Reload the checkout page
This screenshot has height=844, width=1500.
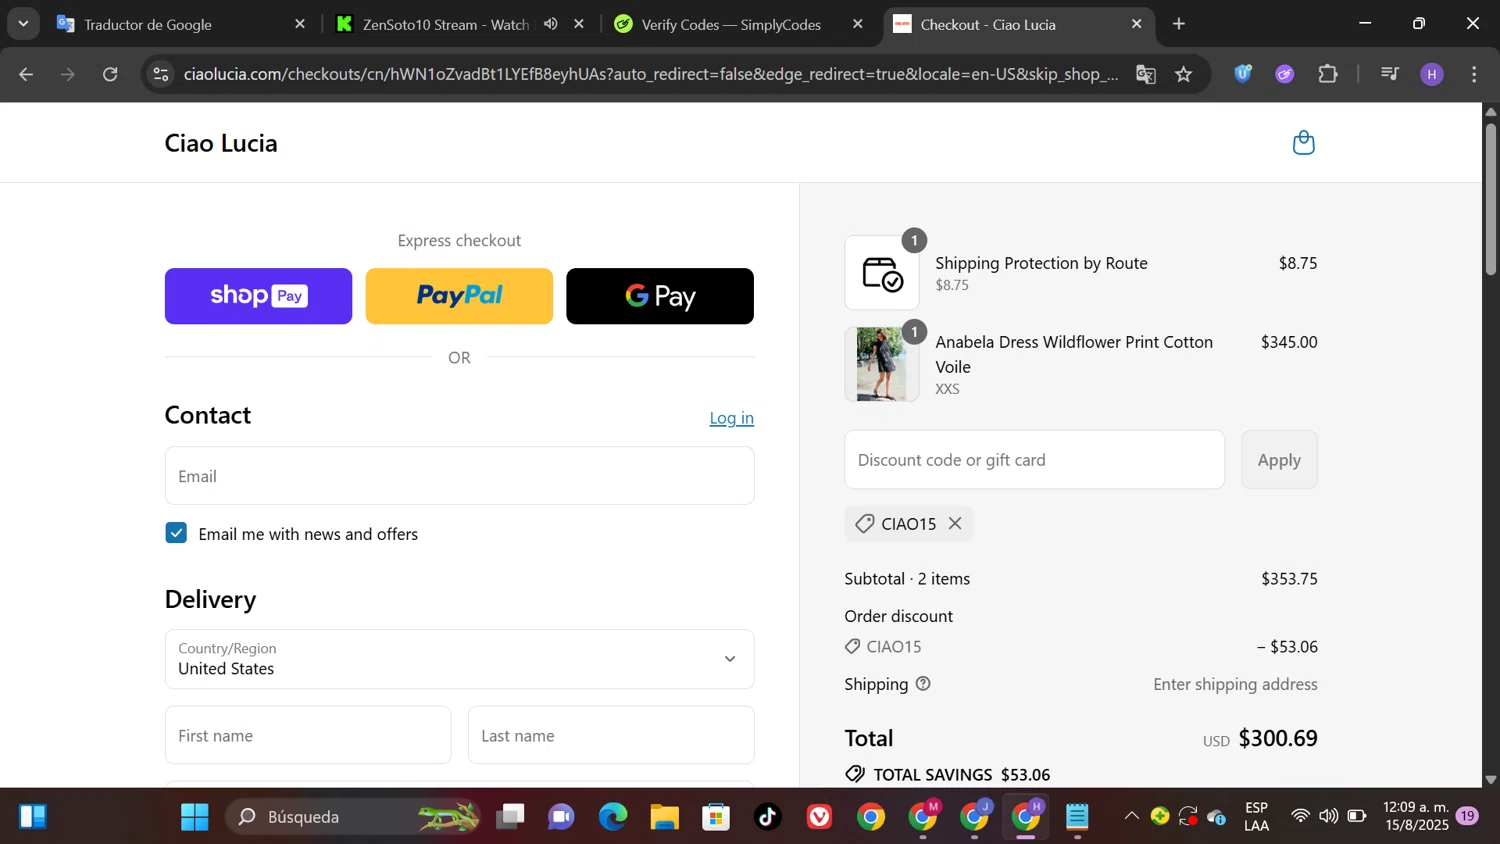(x=110, y=74)
